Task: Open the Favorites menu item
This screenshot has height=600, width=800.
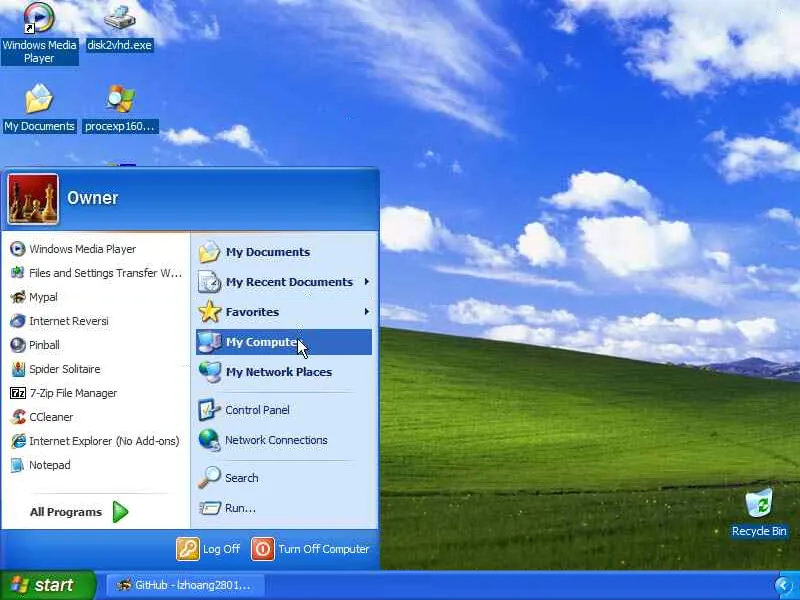Action: click(284, 312)
